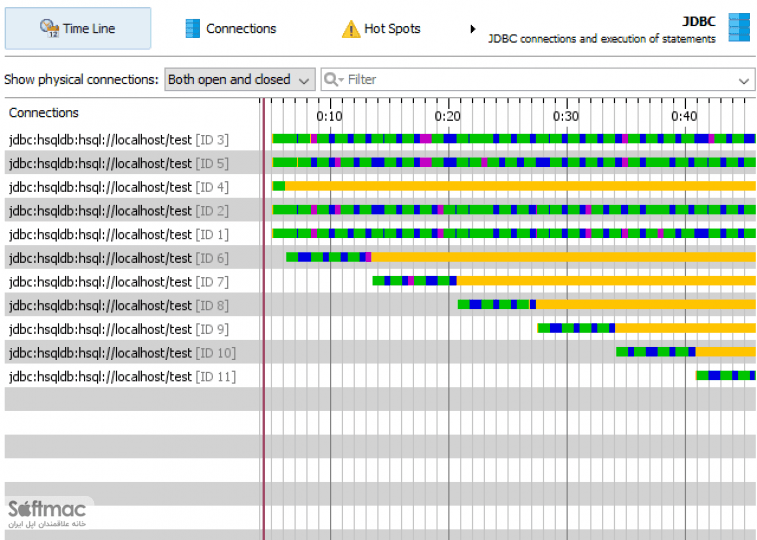Image resolution: width=757 pixels, height=540 pixels.
Task: Click the blue Connections database icon
Action: coord(192,28)
